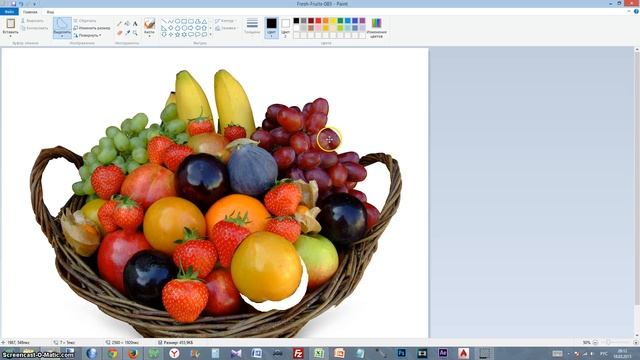Open the blue File menu tab
The image size is (640, 360).
(9, 12)
